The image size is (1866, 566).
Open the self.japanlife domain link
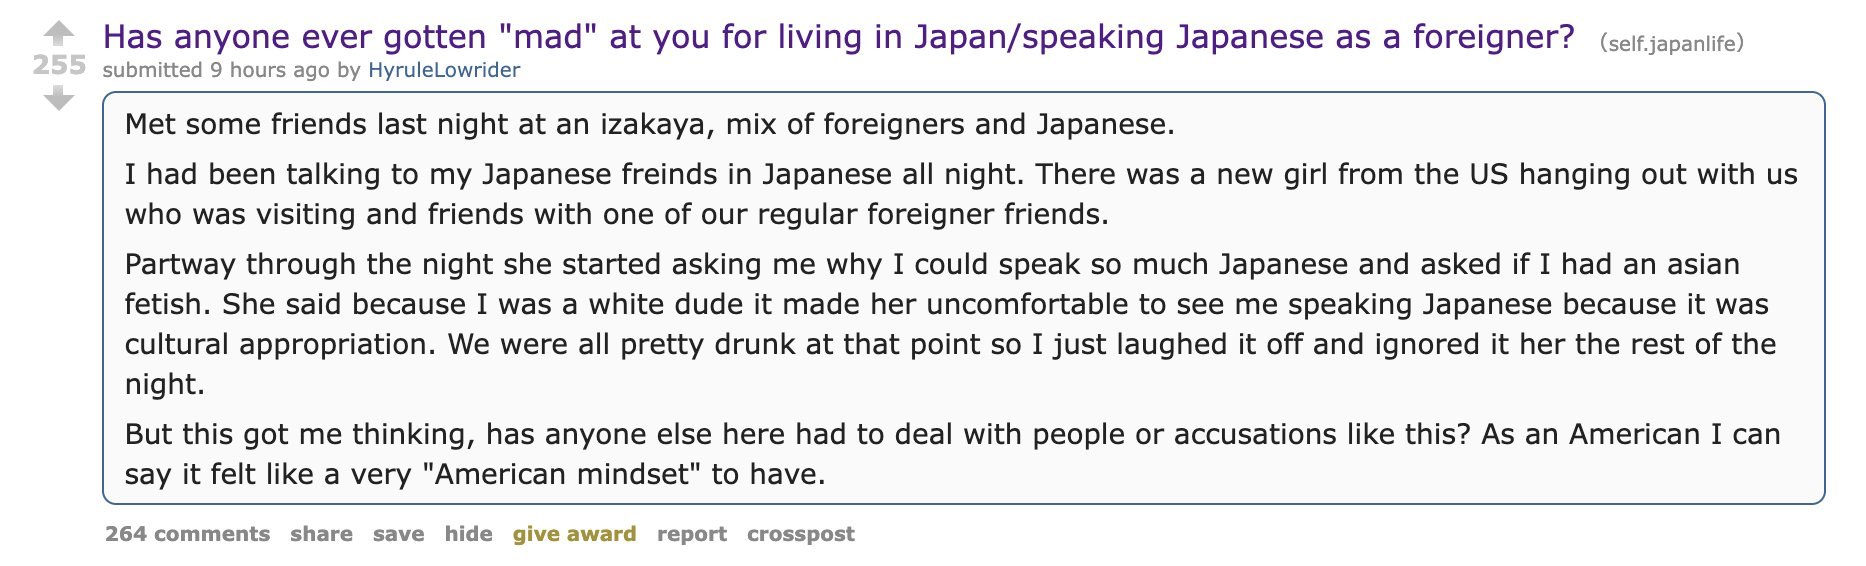[1671, 43]
